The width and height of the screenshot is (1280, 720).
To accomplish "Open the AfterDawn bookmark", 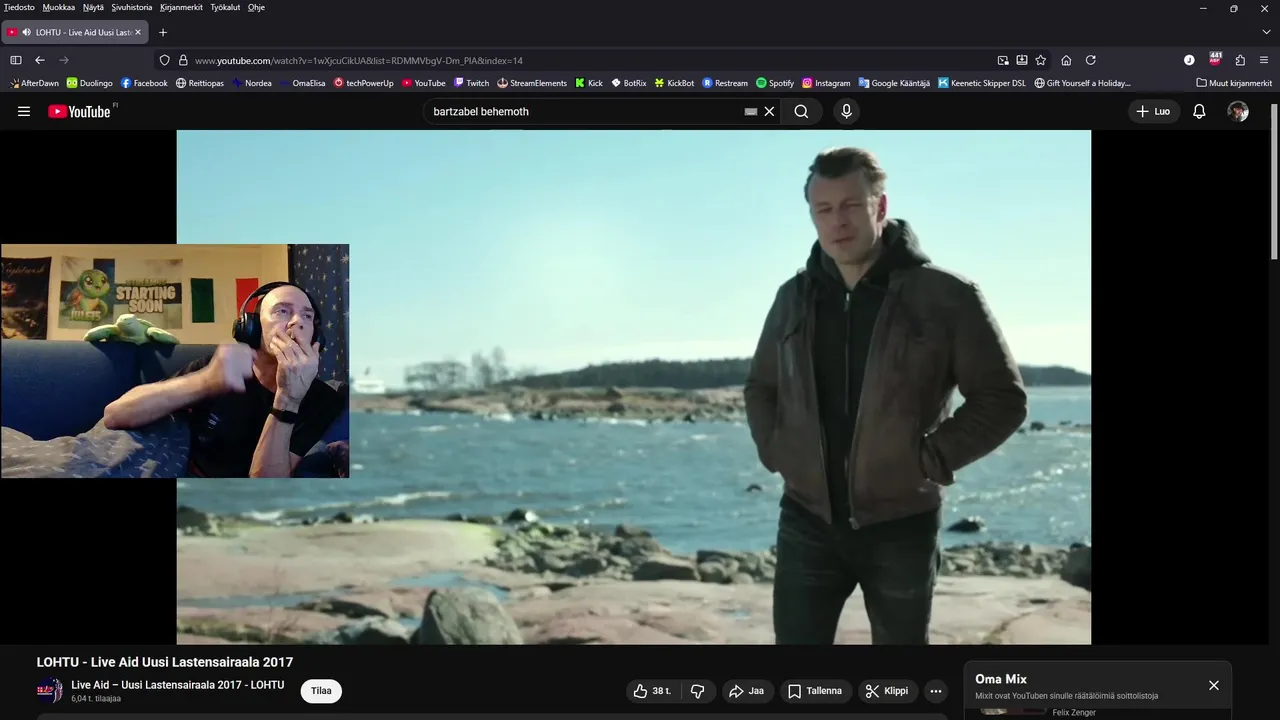I will pyautogui.click(x=35, y=83).
